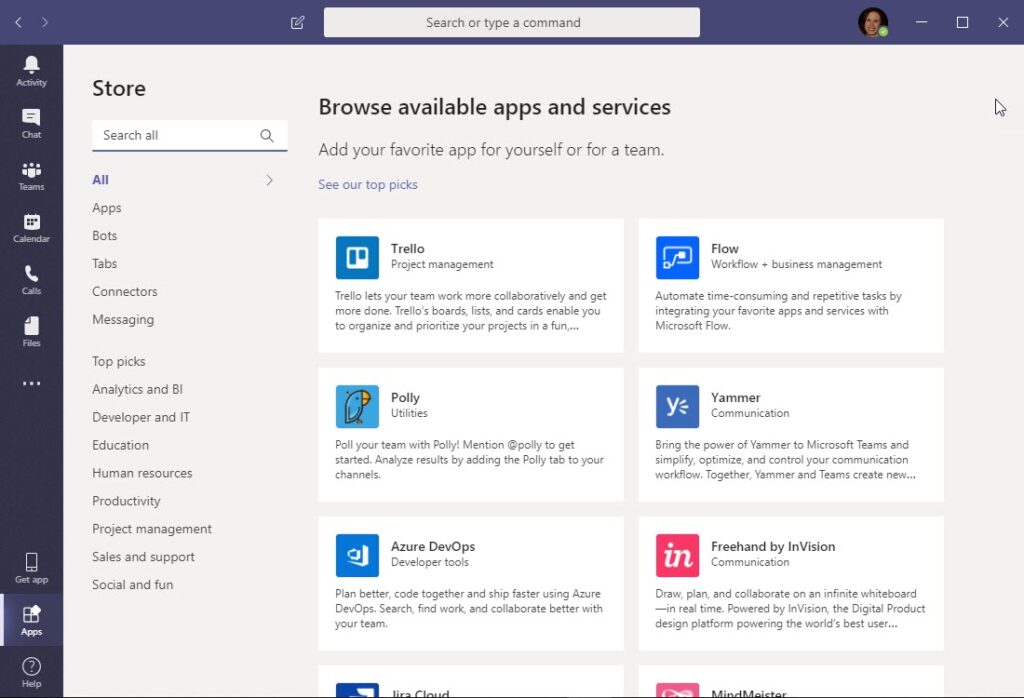Select the Bots category

point(105,236)
